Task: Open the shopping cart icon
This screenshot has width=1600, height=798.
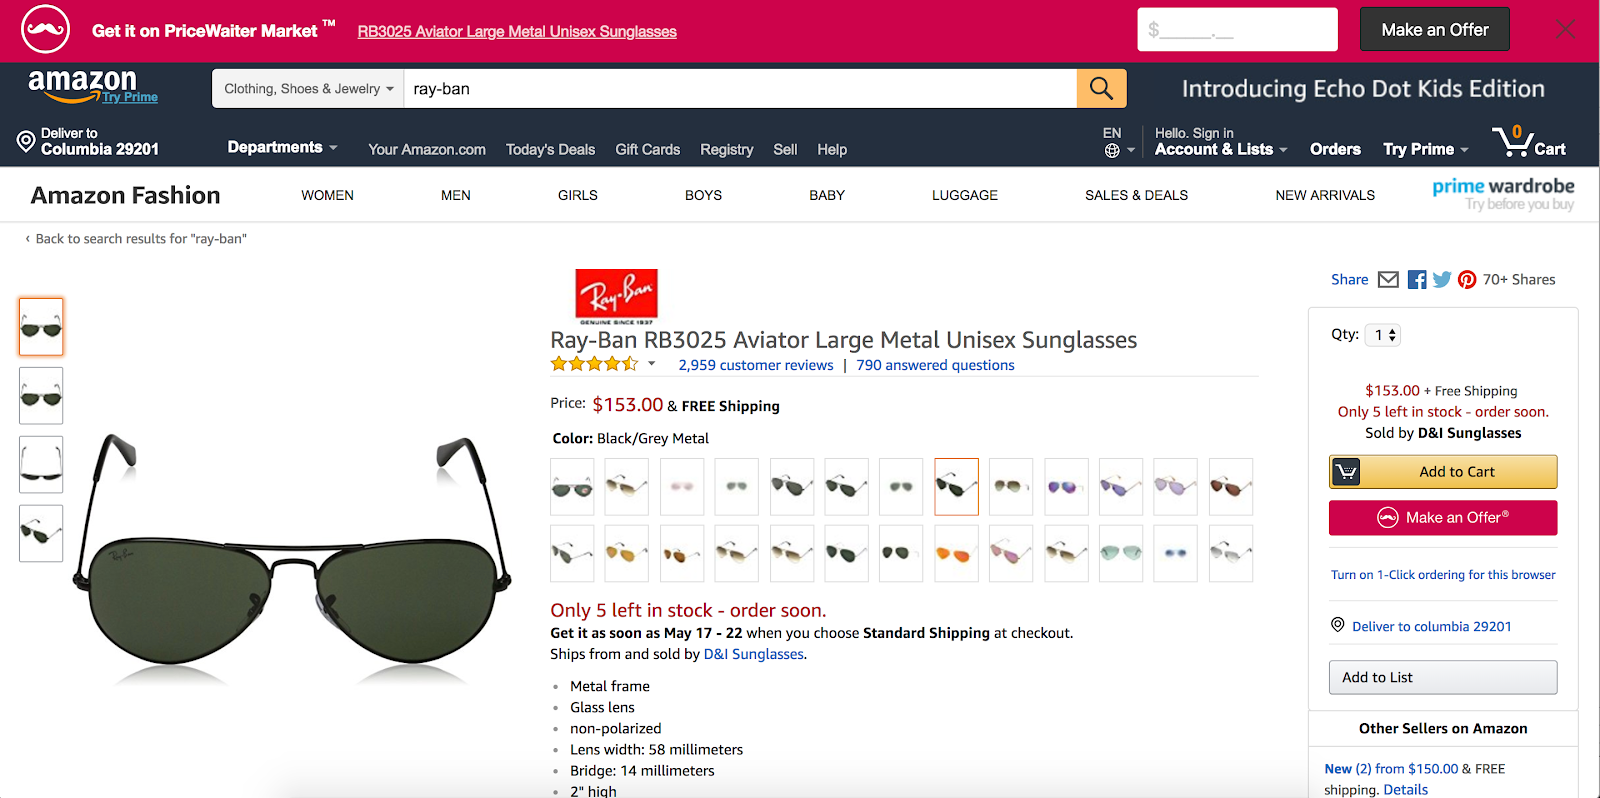Action: tap(1528, 143)
